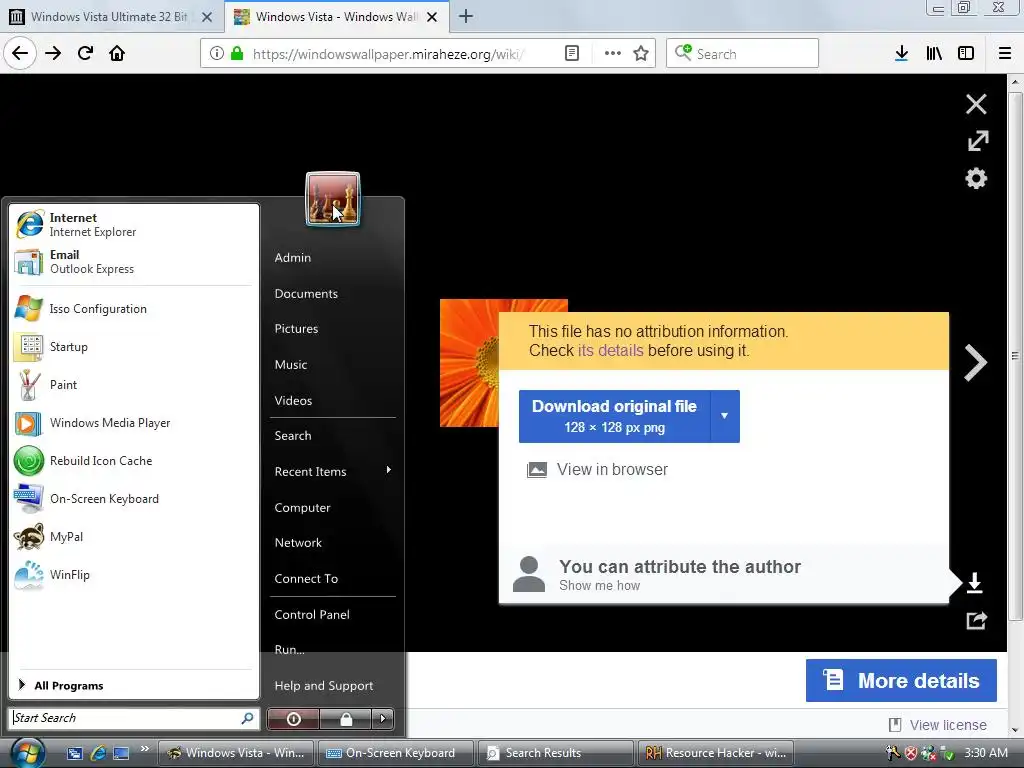
Task: Bookmark this page with the star
Action: 641,54
